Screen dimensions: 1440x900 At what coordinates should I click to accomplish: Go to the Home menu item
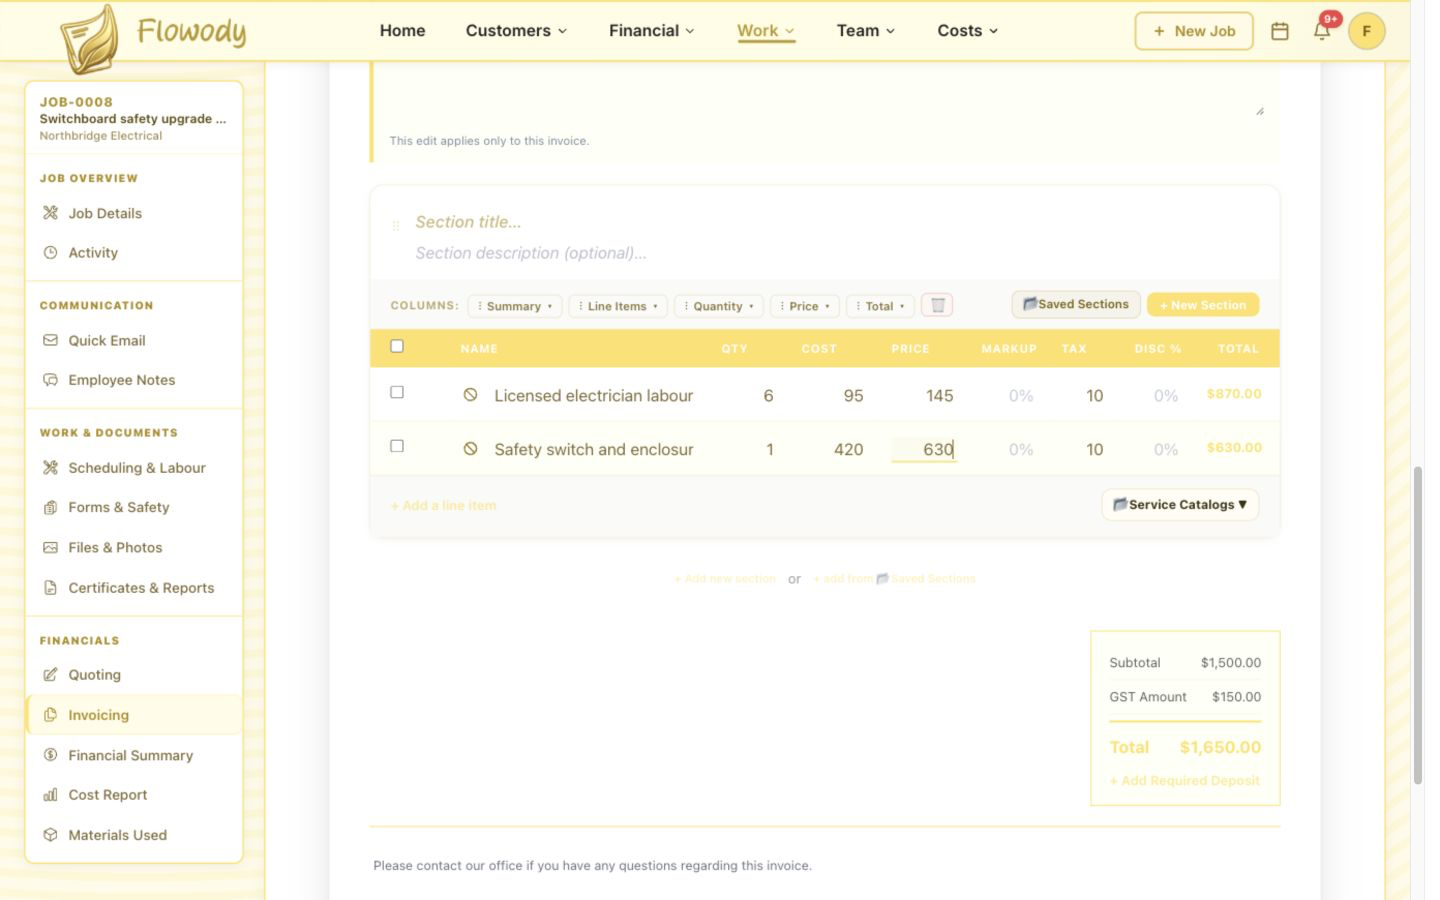[x=402, y=31]
